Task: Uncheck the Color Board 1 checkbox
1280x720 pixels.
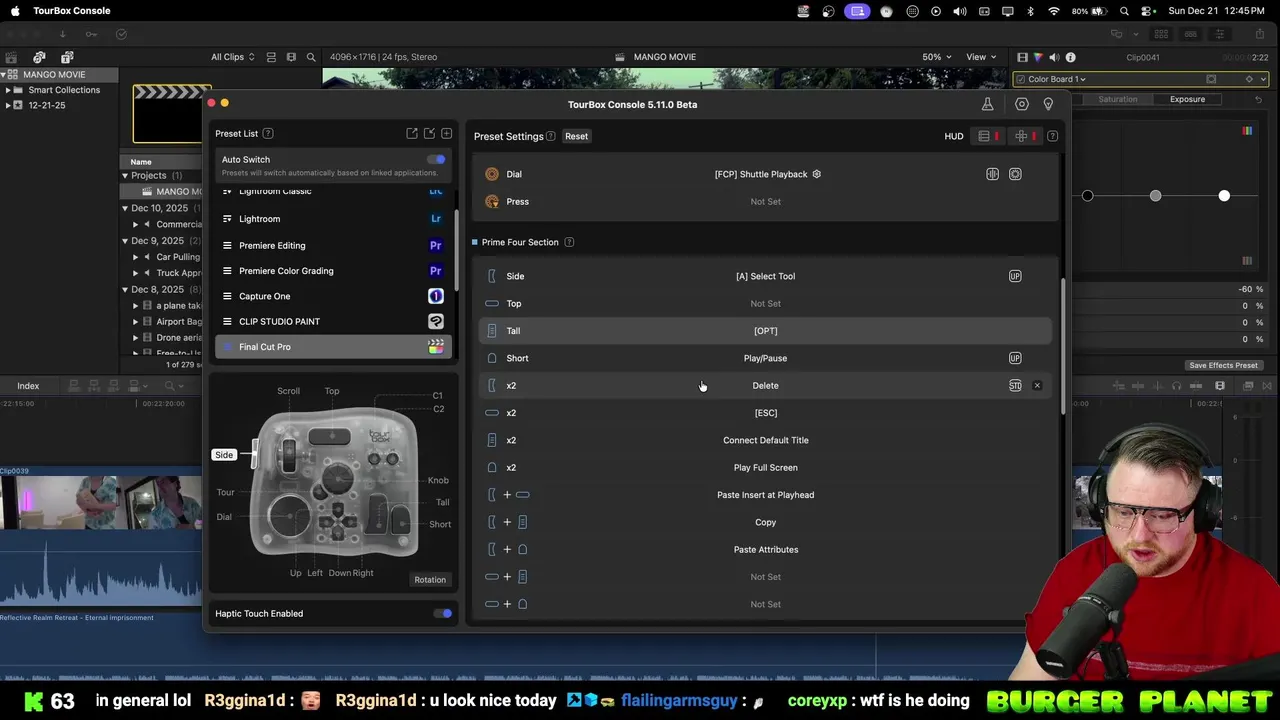Action: [1020, 79]
